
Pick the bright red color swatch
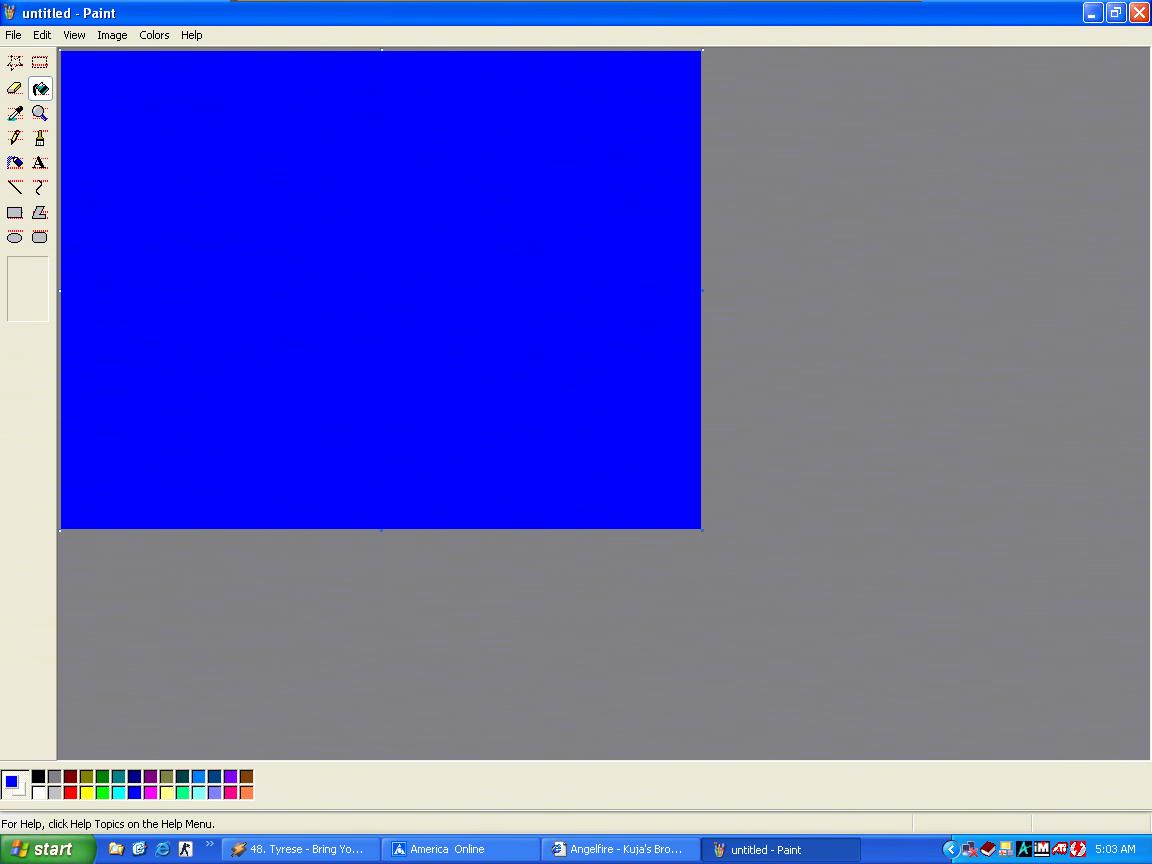click(71, 793)
